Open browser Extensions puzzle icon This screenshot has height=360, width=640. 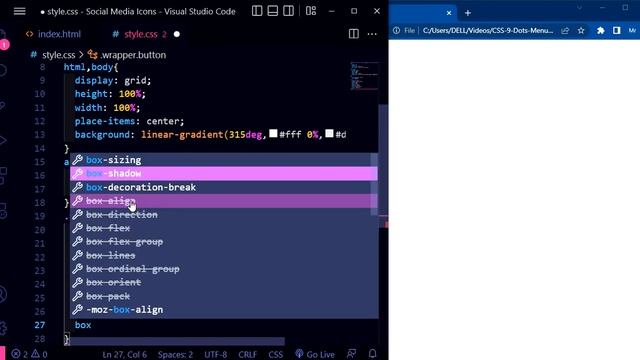tap(600, 31)
